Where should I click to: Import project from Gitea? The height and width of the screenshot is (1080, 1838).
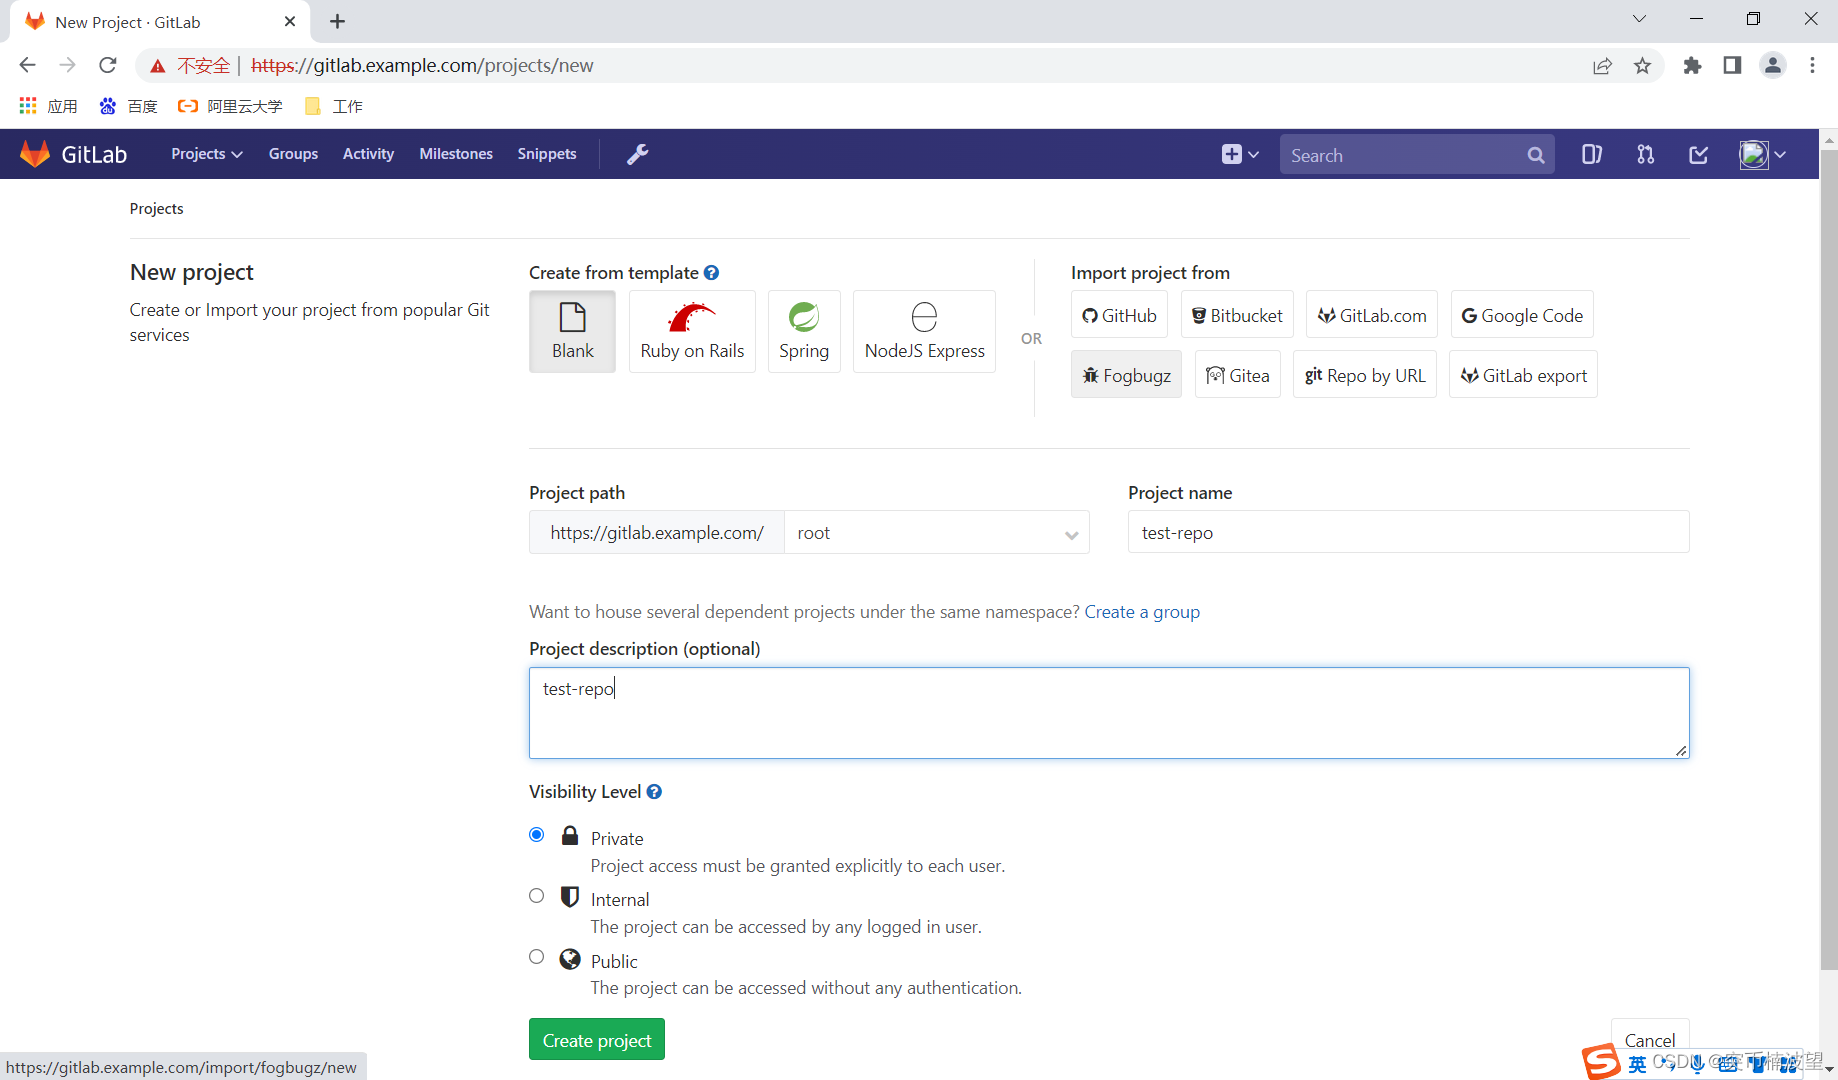click(x=1238, y=375)
